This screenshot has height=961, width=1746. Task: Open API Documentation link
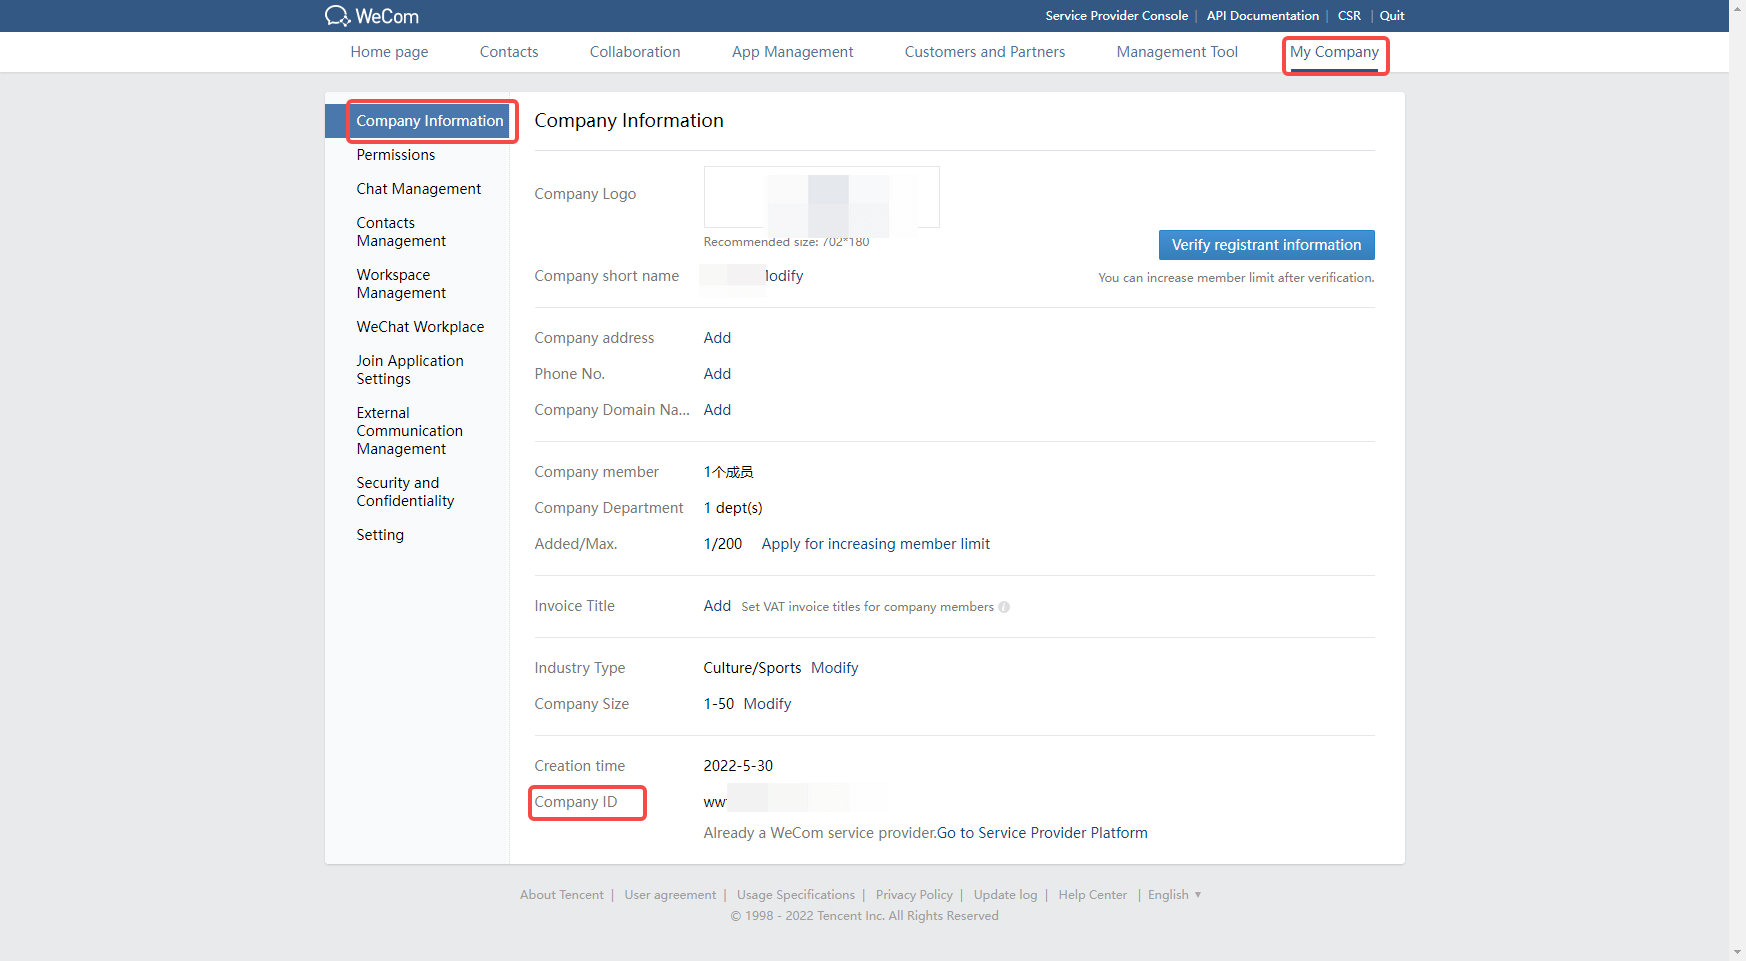click(x=1262, y=16)
